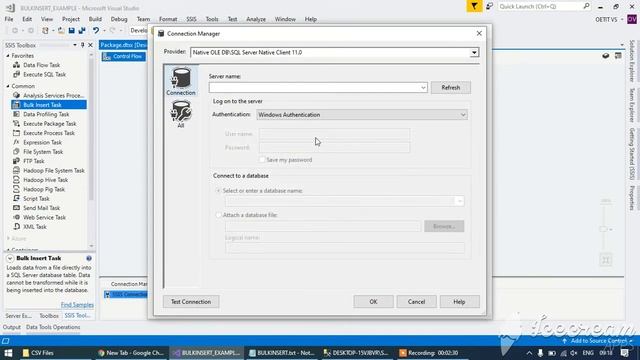
Task: Open the Provider dropdown
Action: click(x=474, y=52)
